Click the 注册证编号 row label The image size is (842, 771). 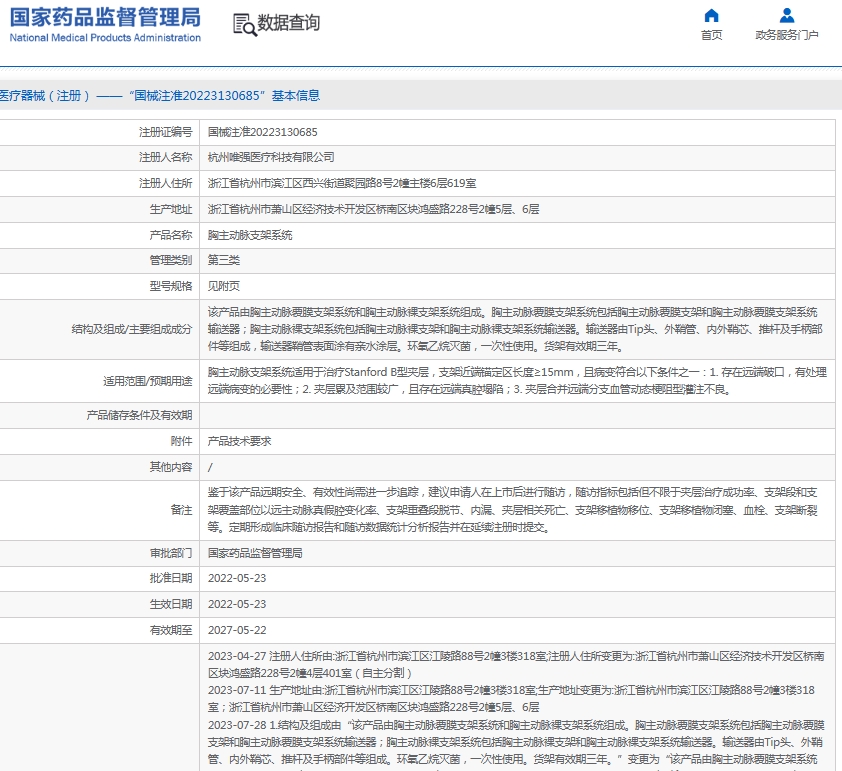(x=165, y=132)
